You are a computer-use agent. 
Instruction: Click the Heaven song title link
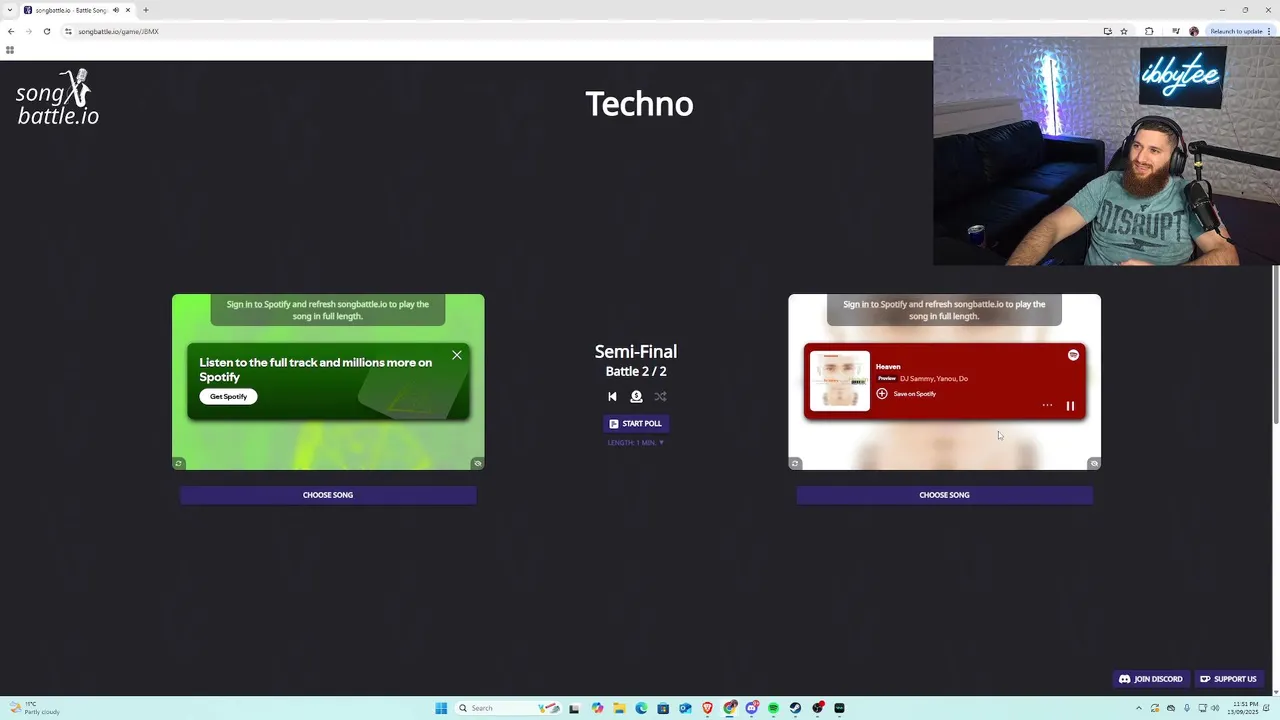(888, 367)
